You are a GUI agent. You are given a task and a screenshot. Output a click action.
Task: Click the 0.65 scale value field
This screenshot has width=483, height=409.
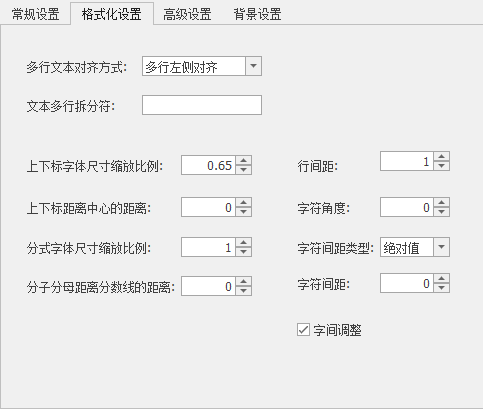click(x=209, y=165)
